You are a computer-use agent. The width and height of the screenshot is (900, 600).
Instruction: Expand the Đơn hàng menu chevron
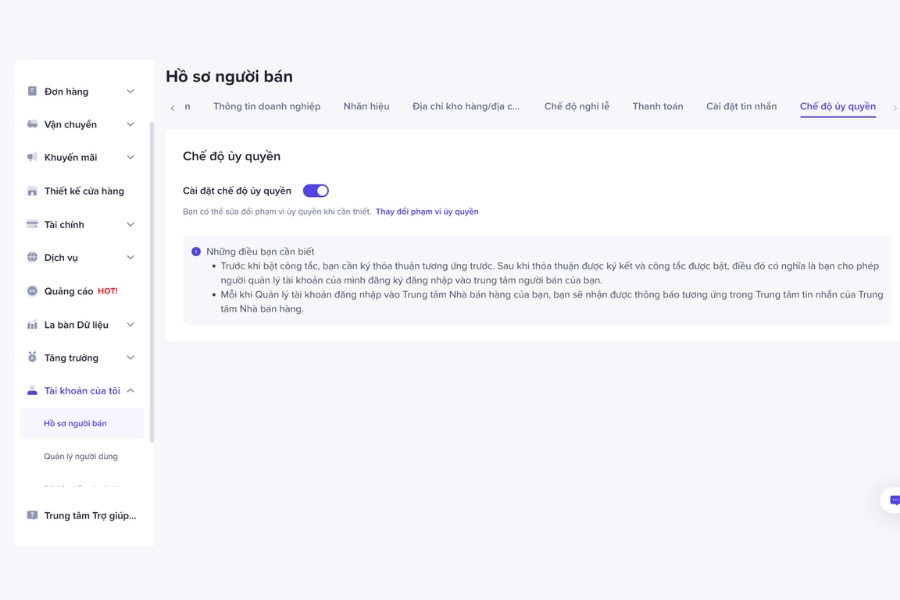tap(130, 91)
